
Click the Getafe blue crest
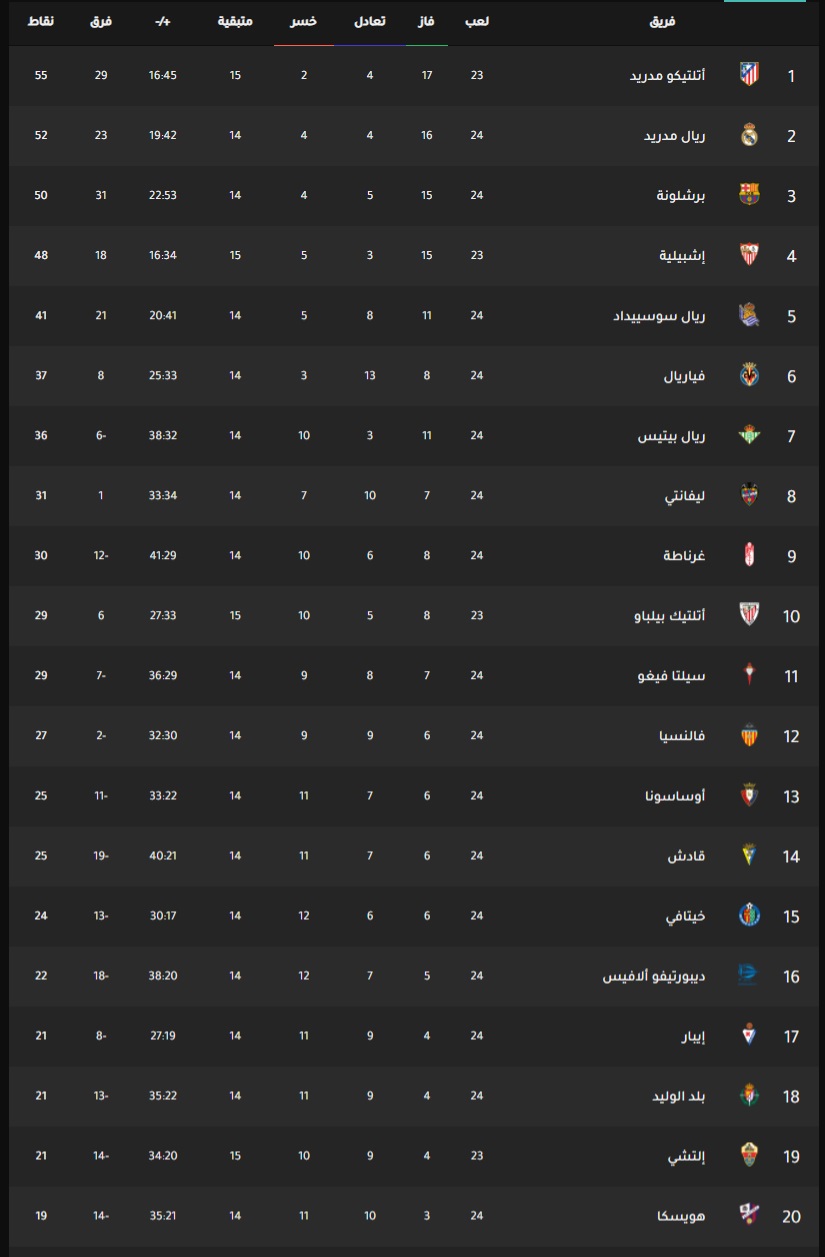[x=749, y=915]
